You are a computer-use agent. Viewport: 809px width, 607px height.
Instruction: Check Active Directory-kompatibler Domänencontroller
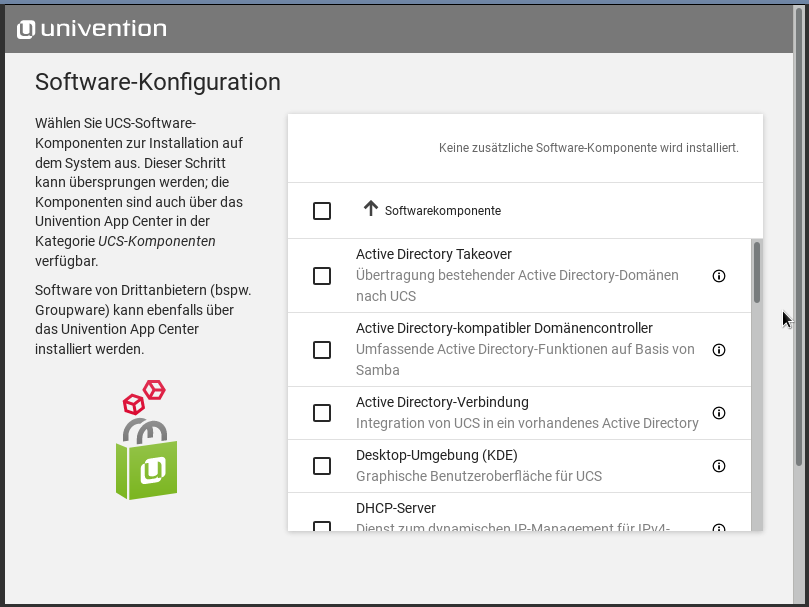tap(322, 350)
